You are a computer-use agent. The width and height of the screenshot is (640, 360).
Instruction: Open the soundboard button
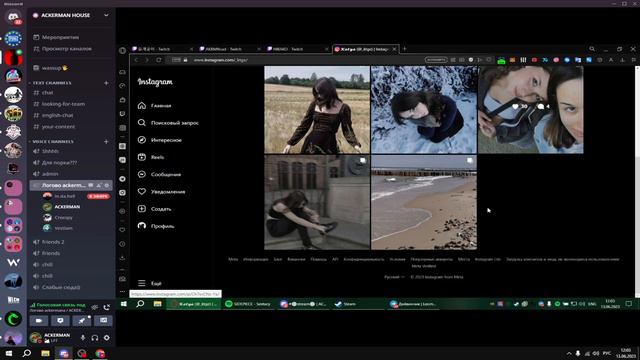[x=104, y=321]
